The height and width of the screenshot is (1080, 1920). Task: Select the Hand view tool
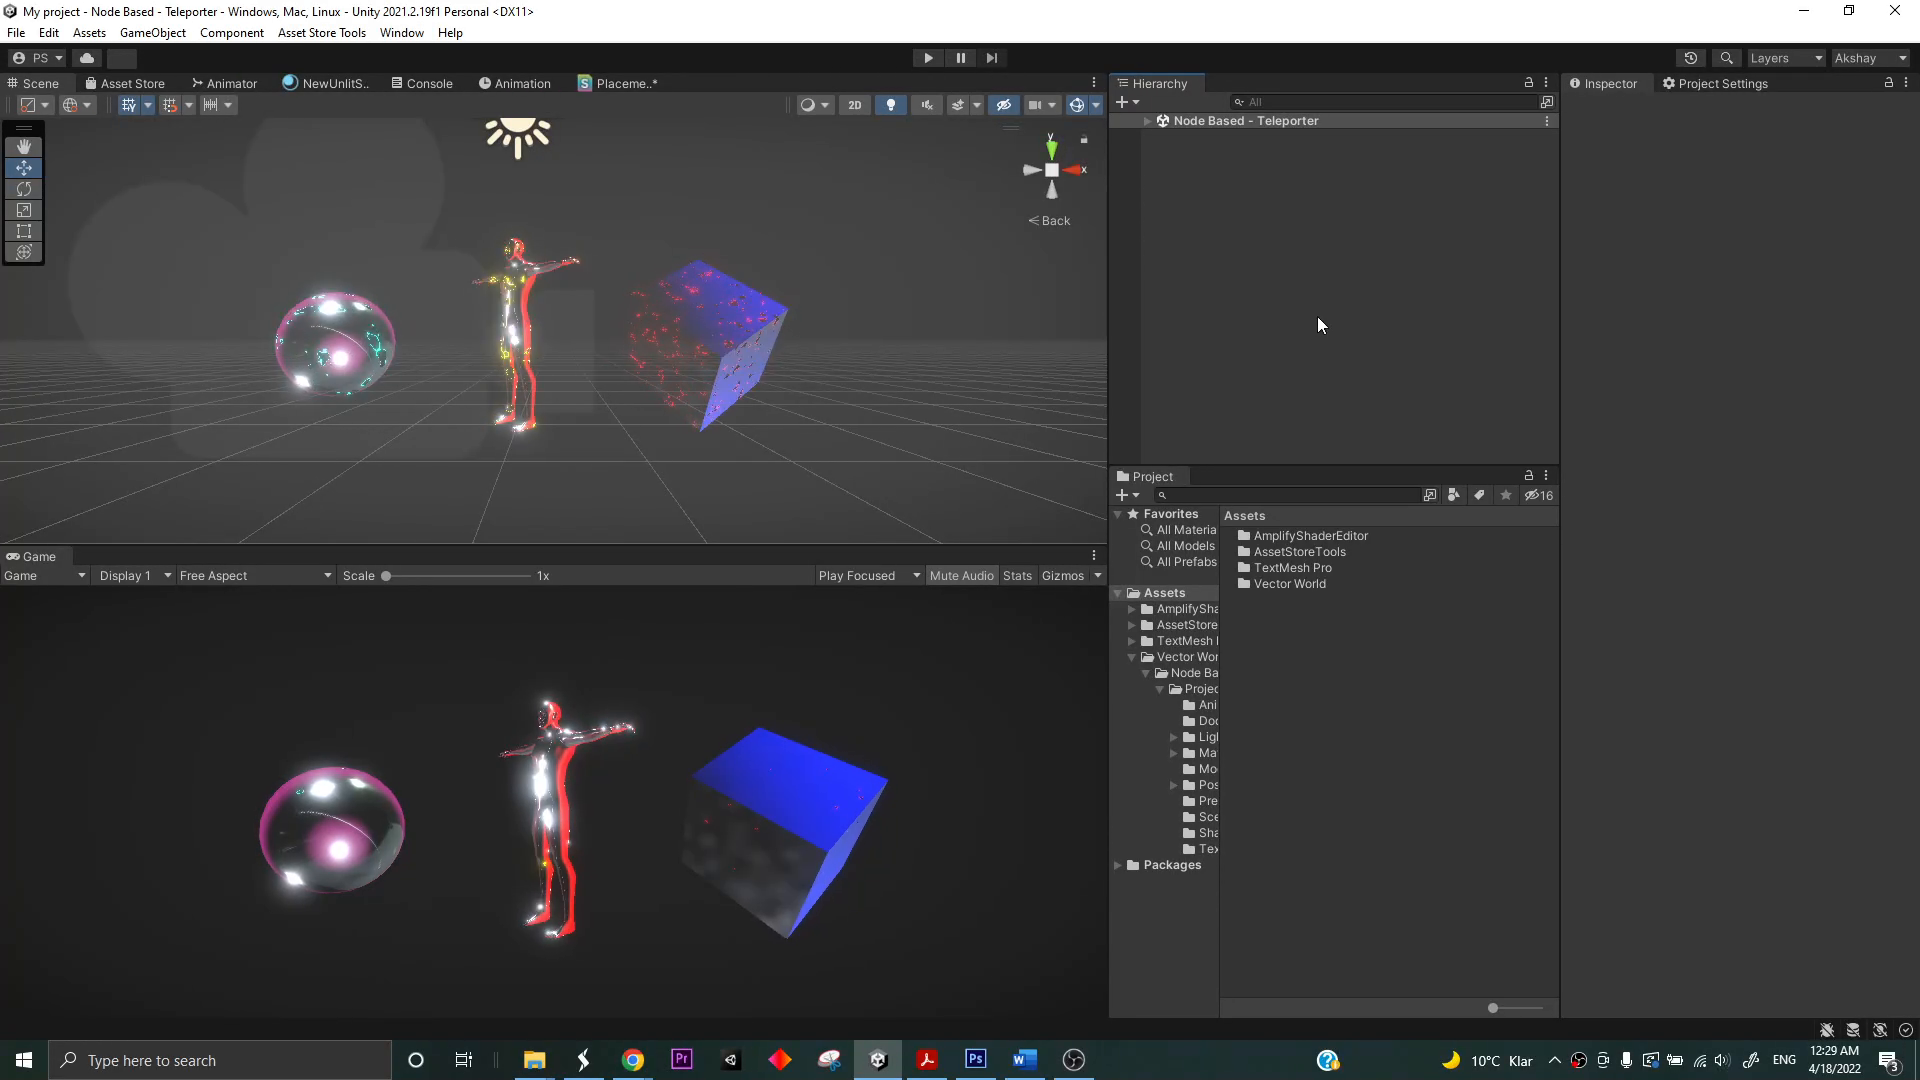point(24,147)
